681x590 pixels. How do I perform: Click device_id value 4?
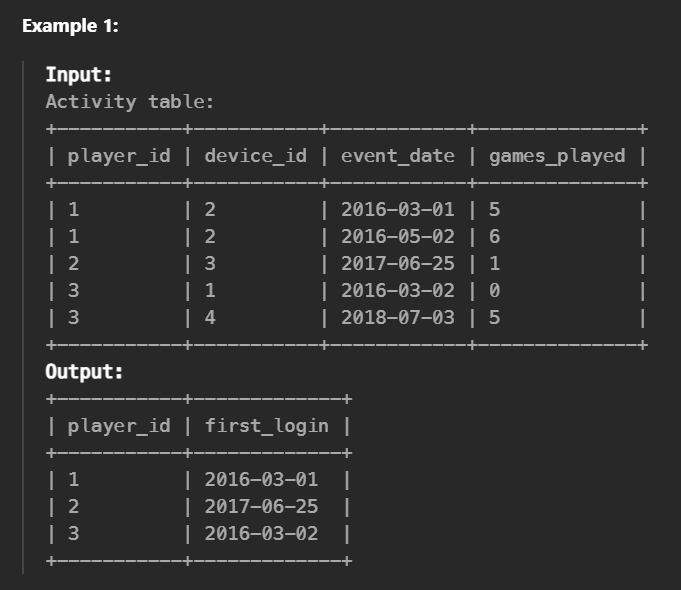(210, 318)
